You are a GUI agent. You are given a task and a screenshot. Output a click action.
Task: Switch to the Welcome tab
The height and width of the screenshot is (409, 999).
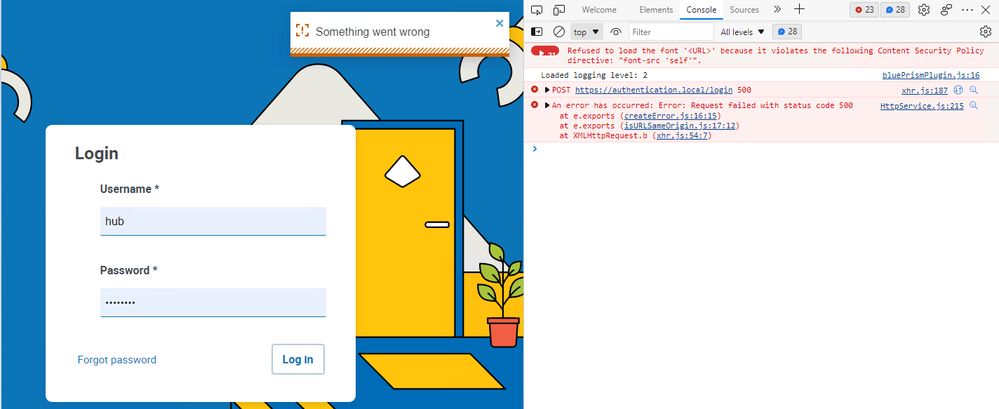[599, 10]
